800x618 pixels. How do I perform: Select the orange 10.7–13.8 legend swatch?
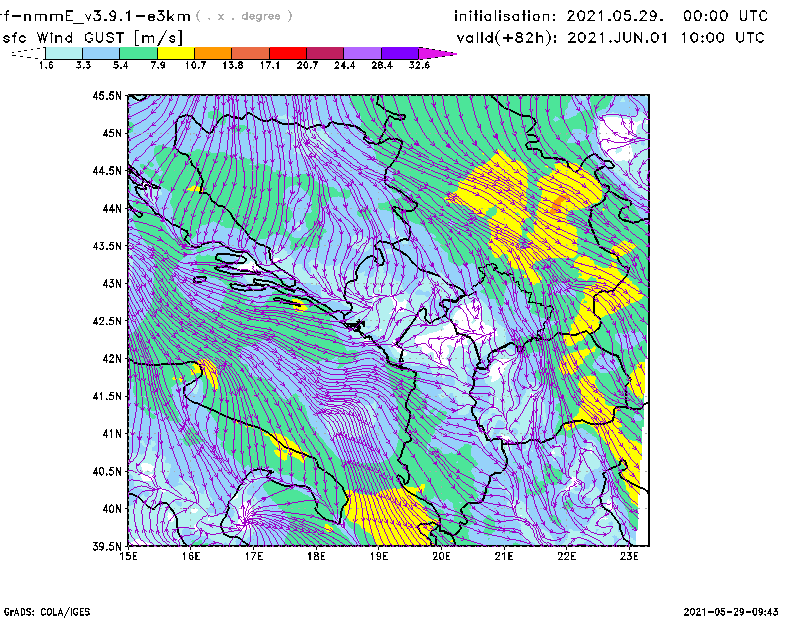click(213, 53)
